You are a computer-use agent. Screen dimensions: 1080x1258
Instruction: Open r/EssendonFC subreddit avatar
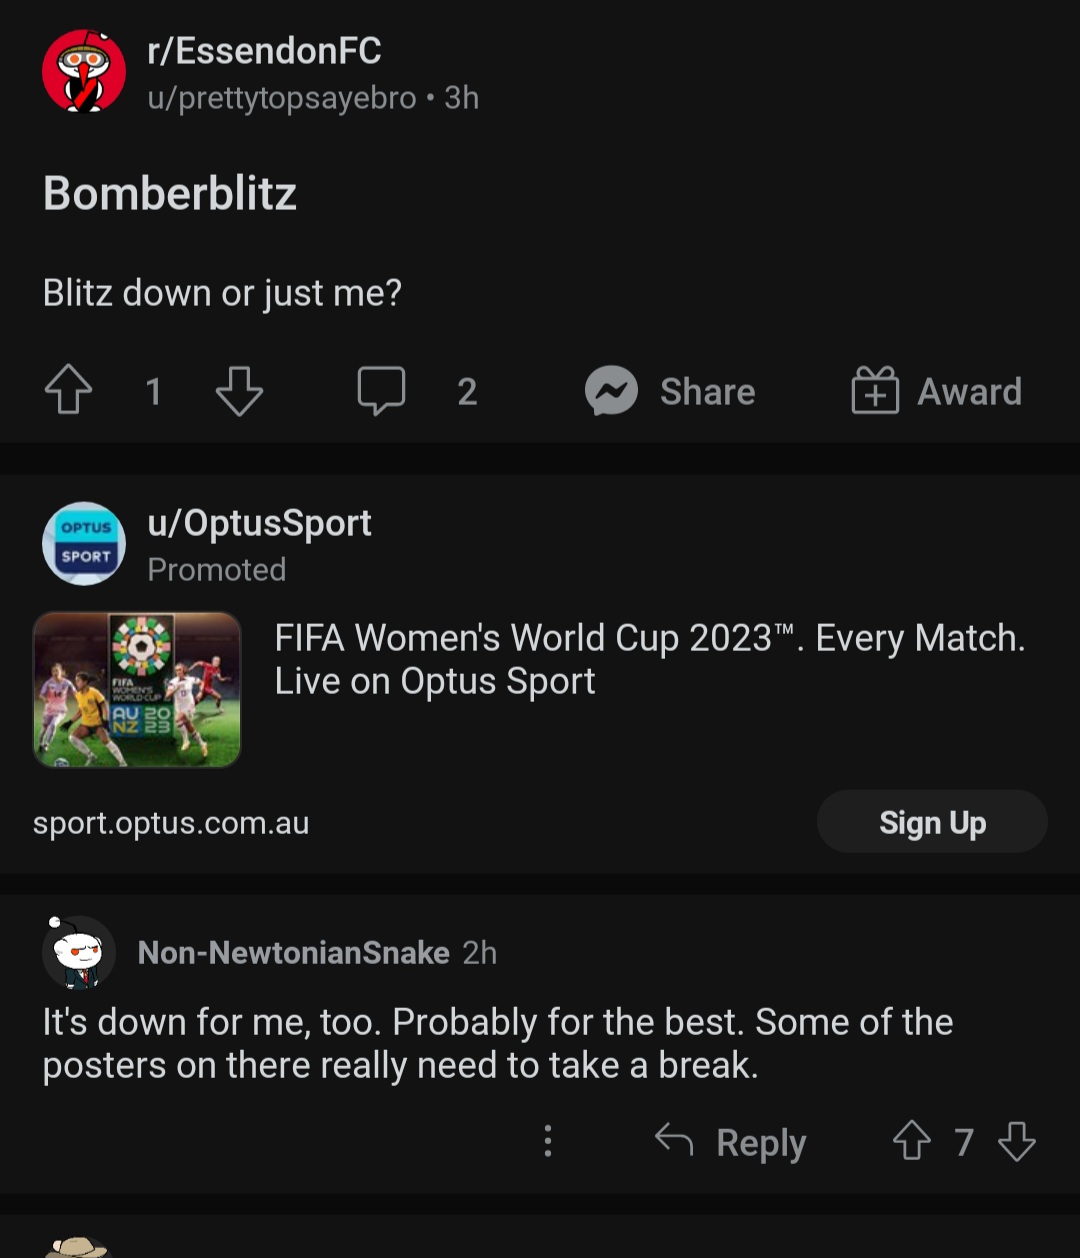pyautogui.click(x=84, y=71)
